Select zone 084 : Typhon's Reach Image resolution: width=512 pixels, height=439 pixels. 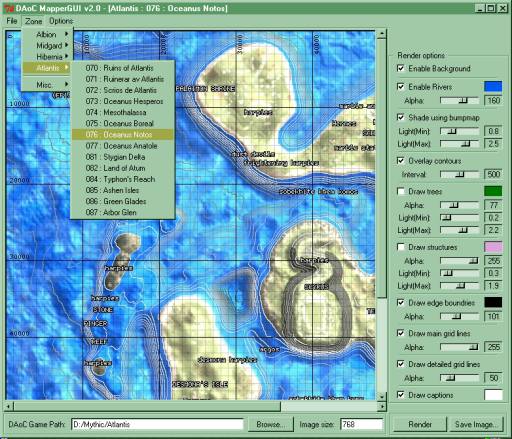click(x=122, y=179)
